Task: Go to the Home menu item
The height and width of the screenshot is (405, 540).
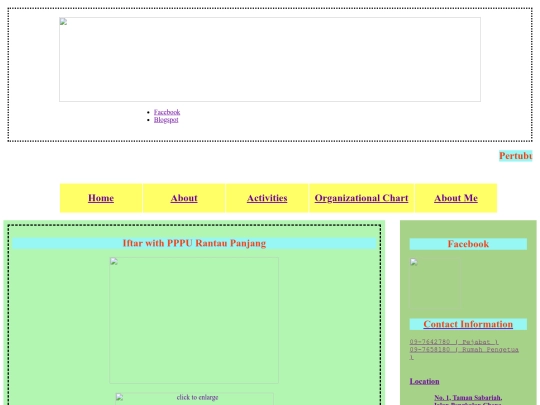Action: [x=101, y=198]
